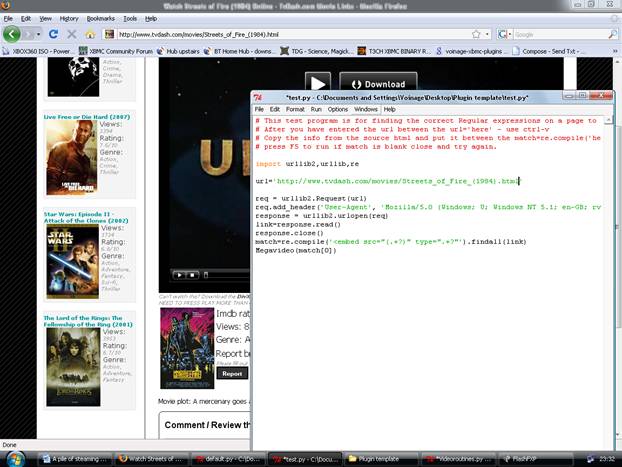
Task: Click inside the Google search box
Action: click(561, 35)
